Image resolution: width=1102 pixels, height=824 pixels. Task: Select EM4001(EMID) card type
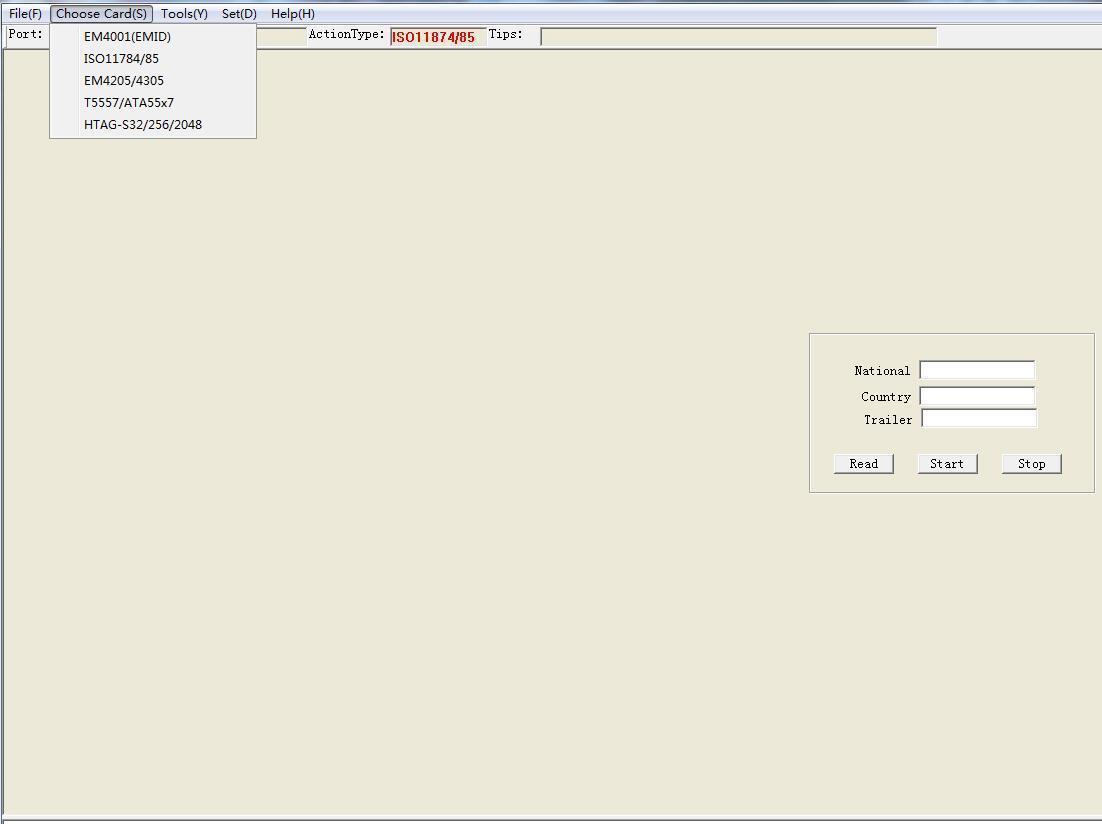pos(127,37)
